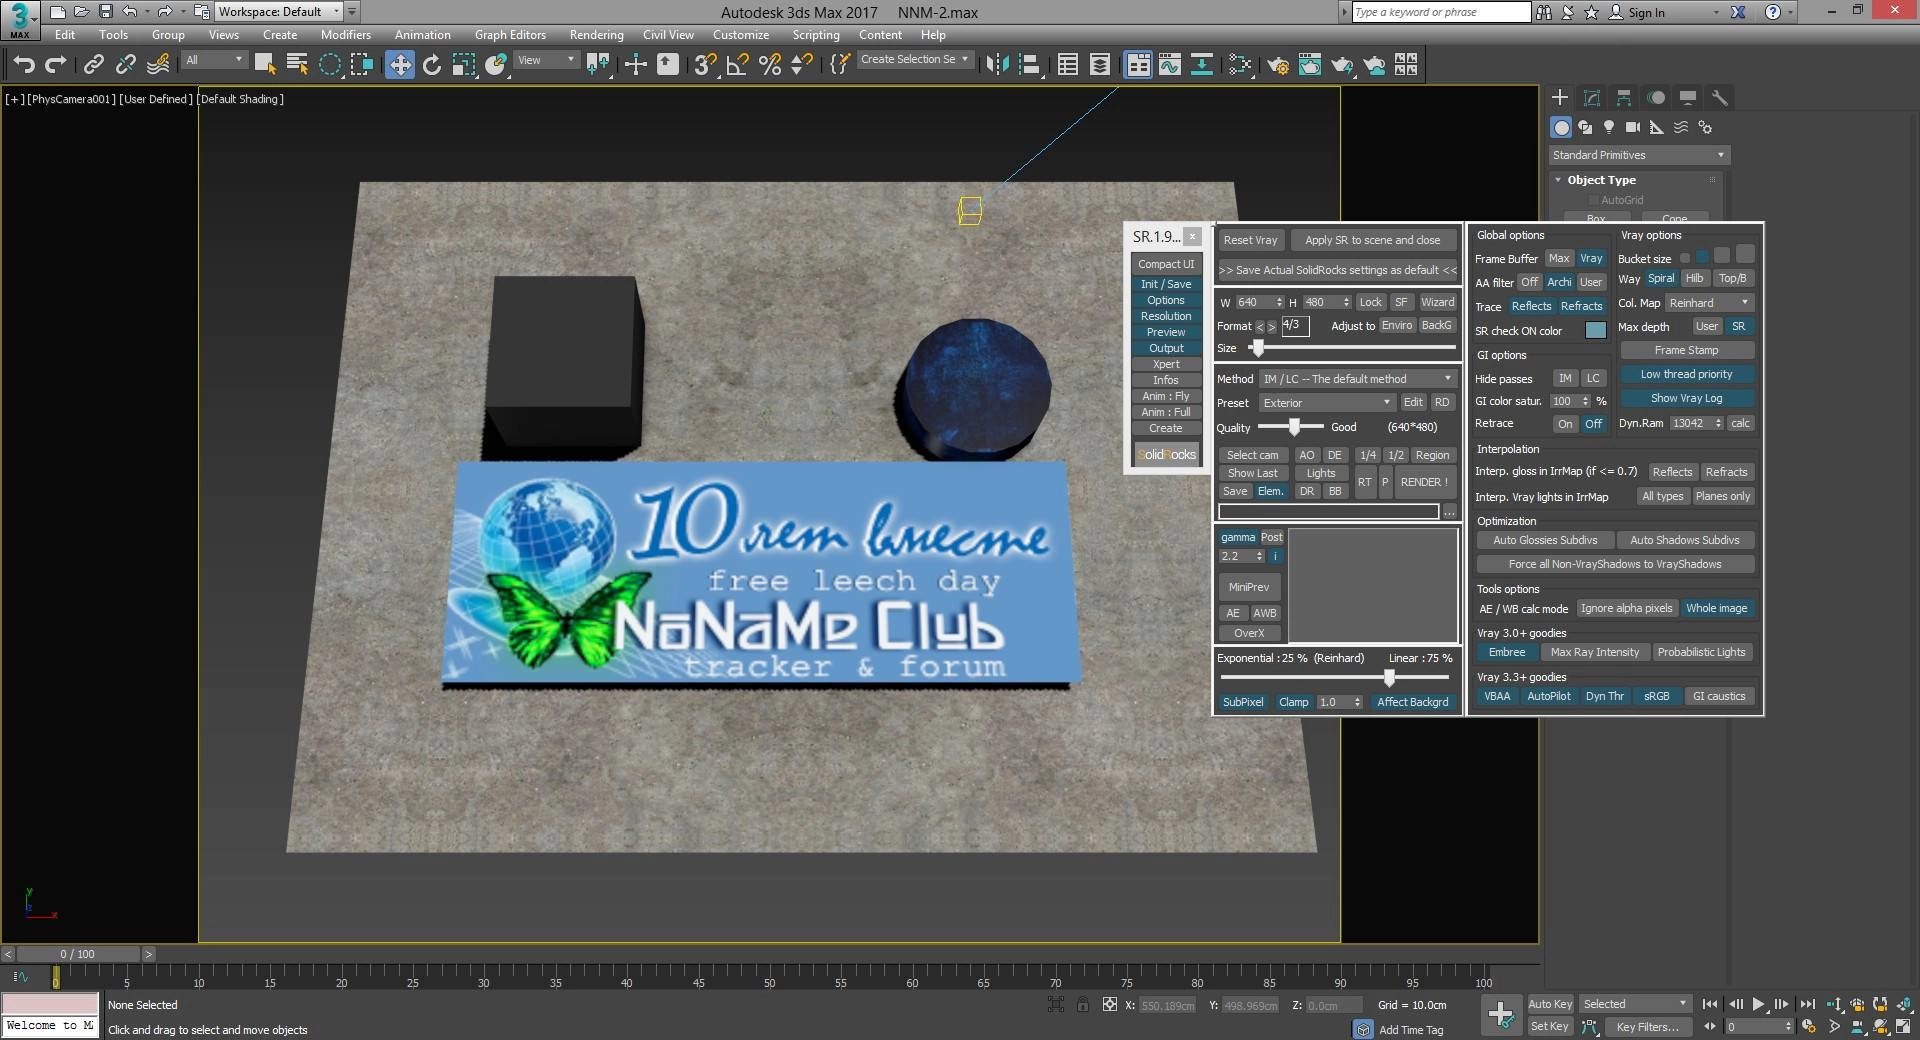Open the selection filter All dropdown

pyautogui.click(x=215, y=60)
